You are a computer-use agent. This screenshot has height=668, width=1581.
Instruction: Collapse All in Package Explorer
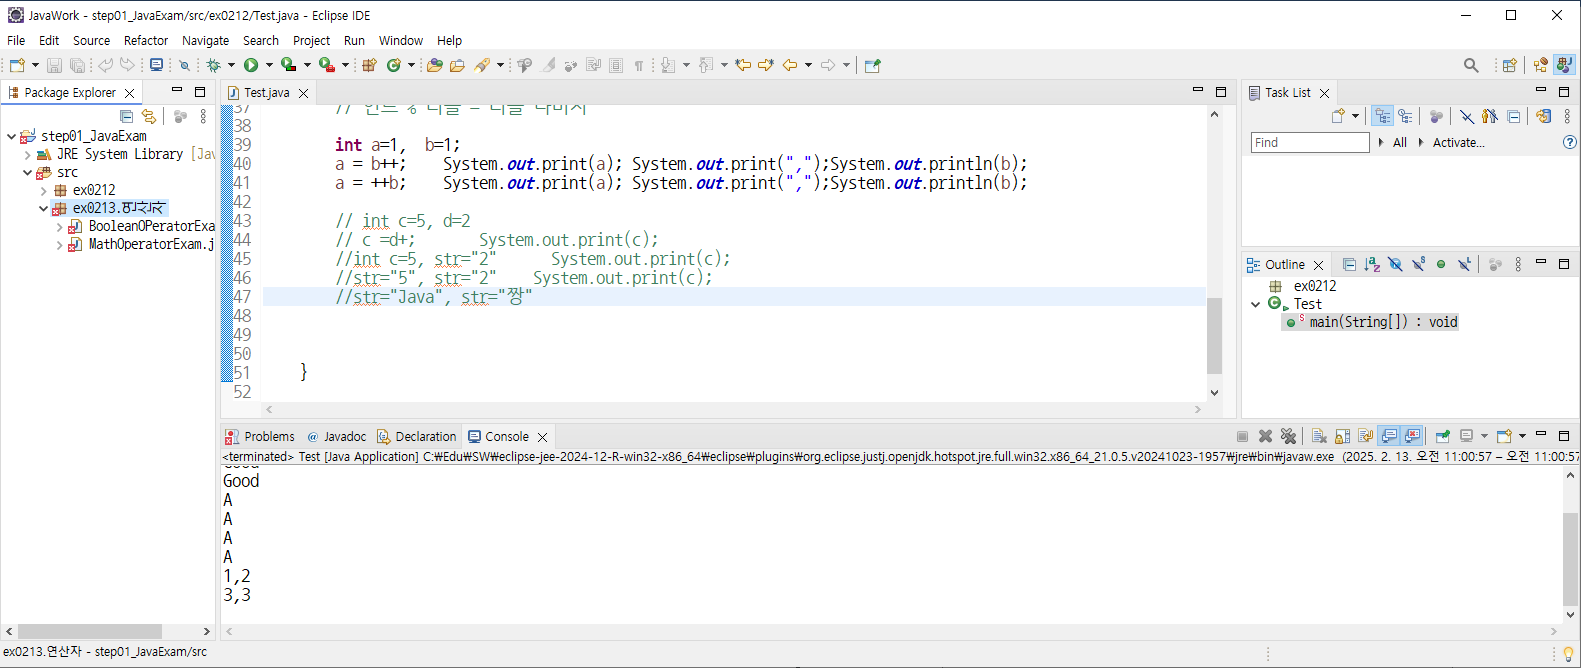pyautogui.click(x=126, y=116)
